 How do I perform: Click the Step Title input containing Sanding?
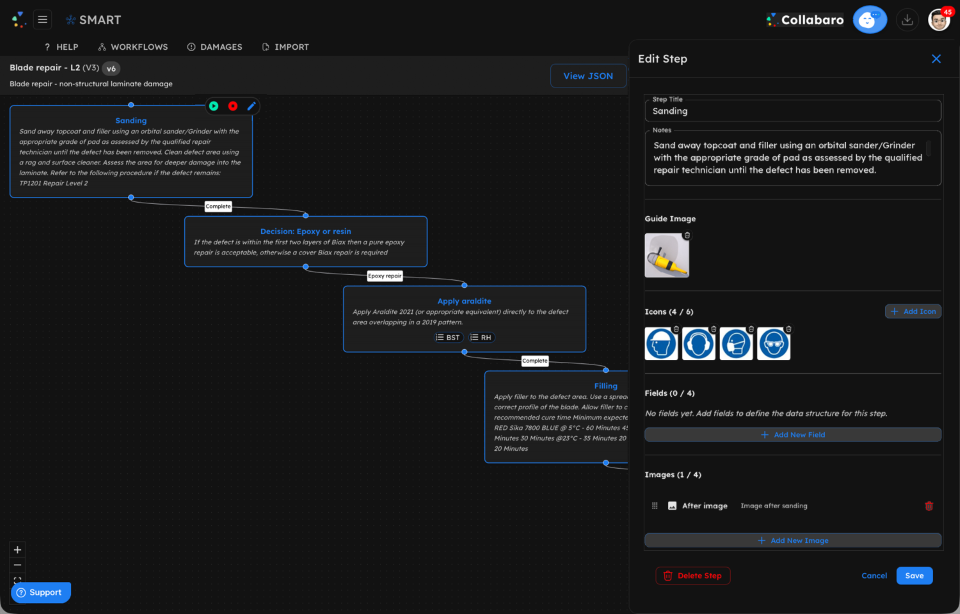pos(792,110)
